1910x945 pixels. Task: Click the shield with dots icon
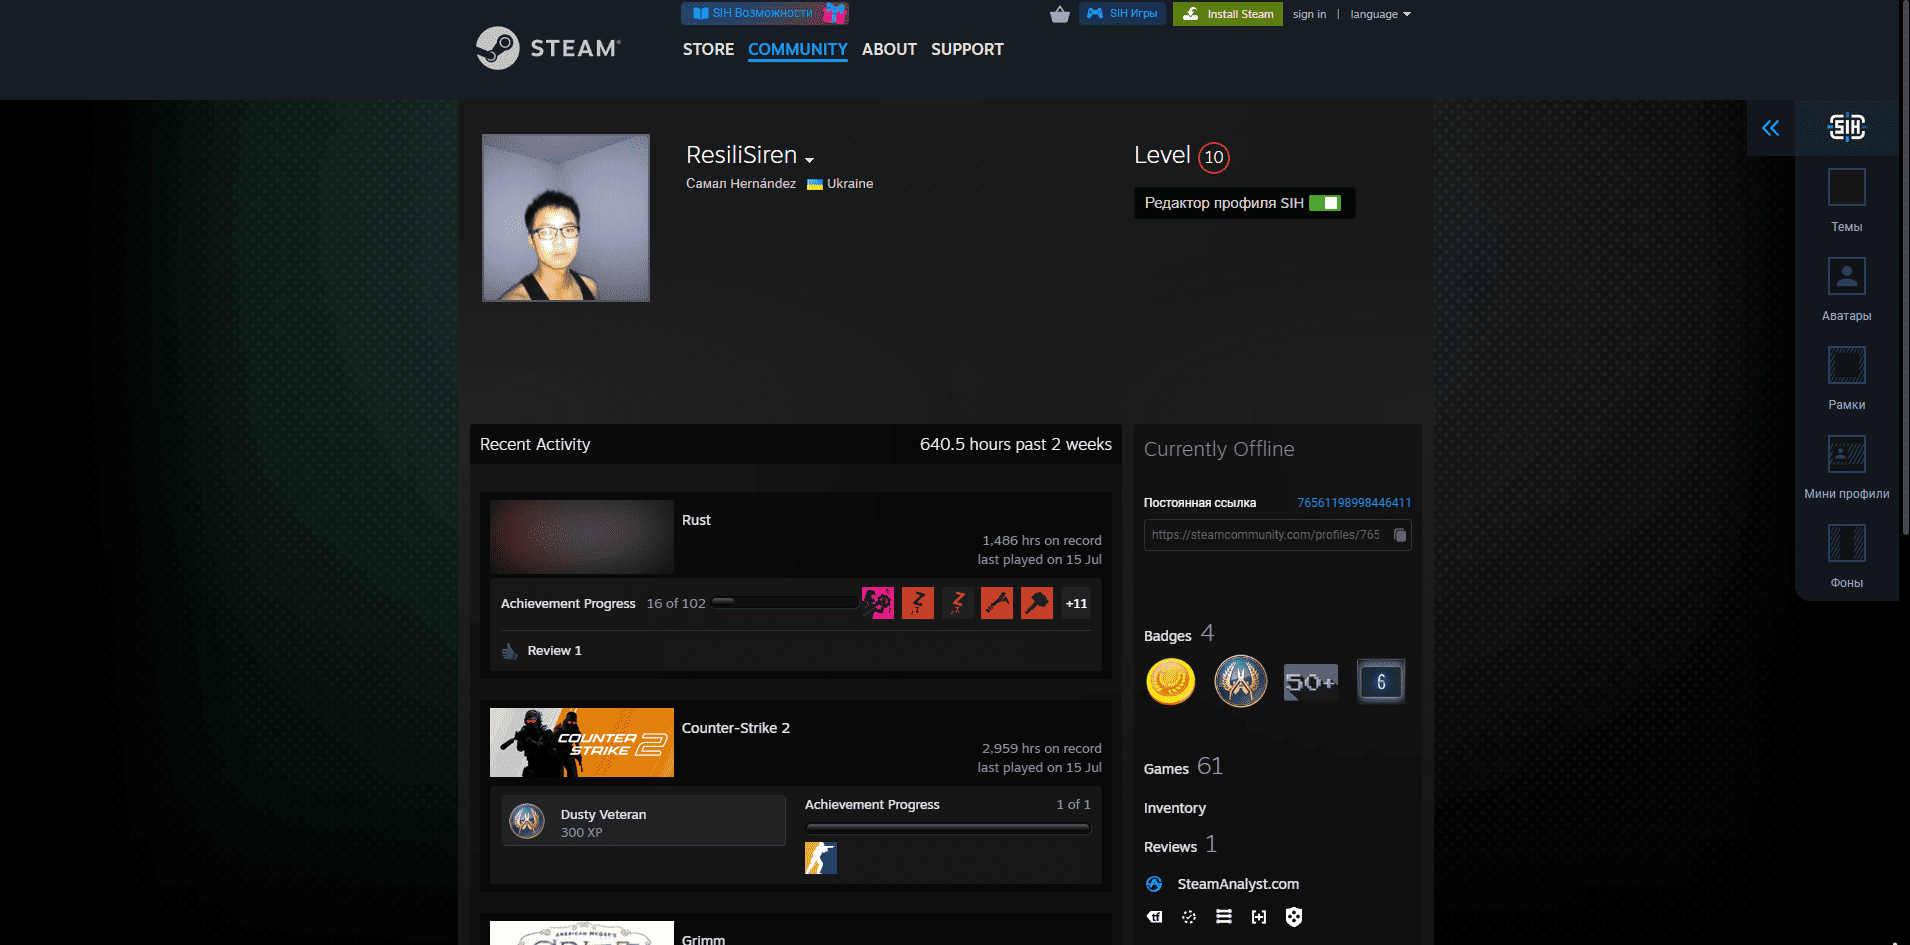(x=1294, y=917)
